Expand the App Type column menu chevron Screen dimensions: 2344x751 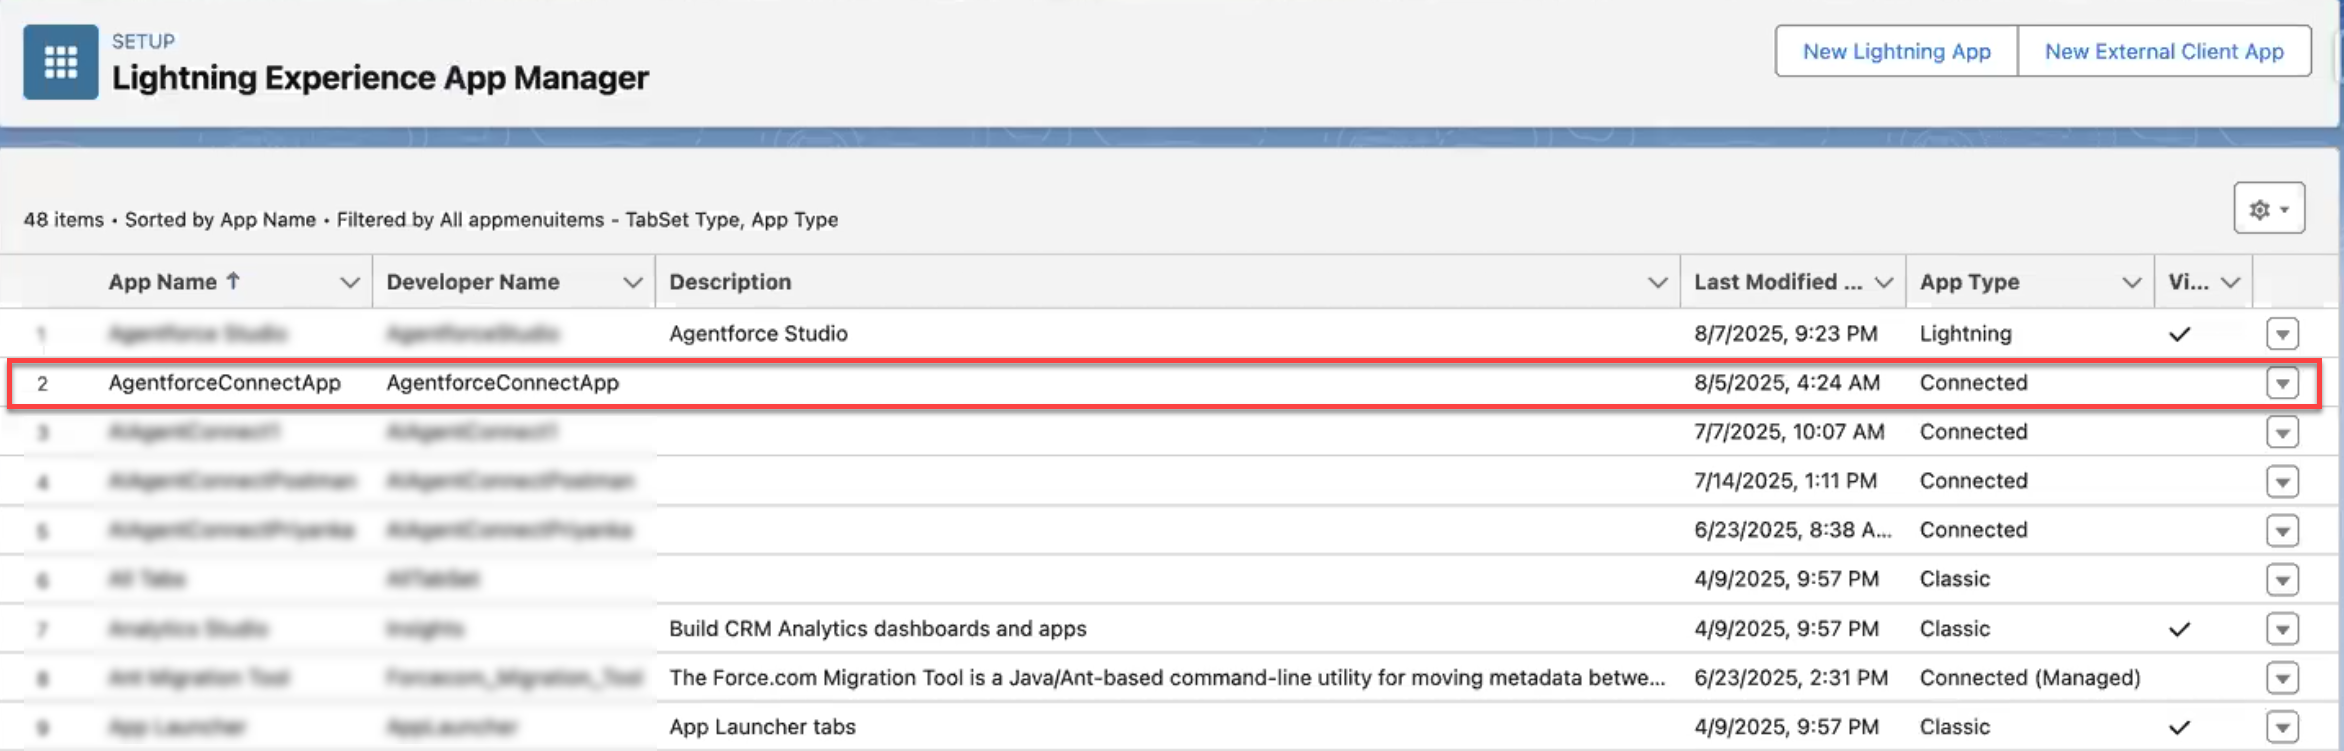[x=2131, y=282]
